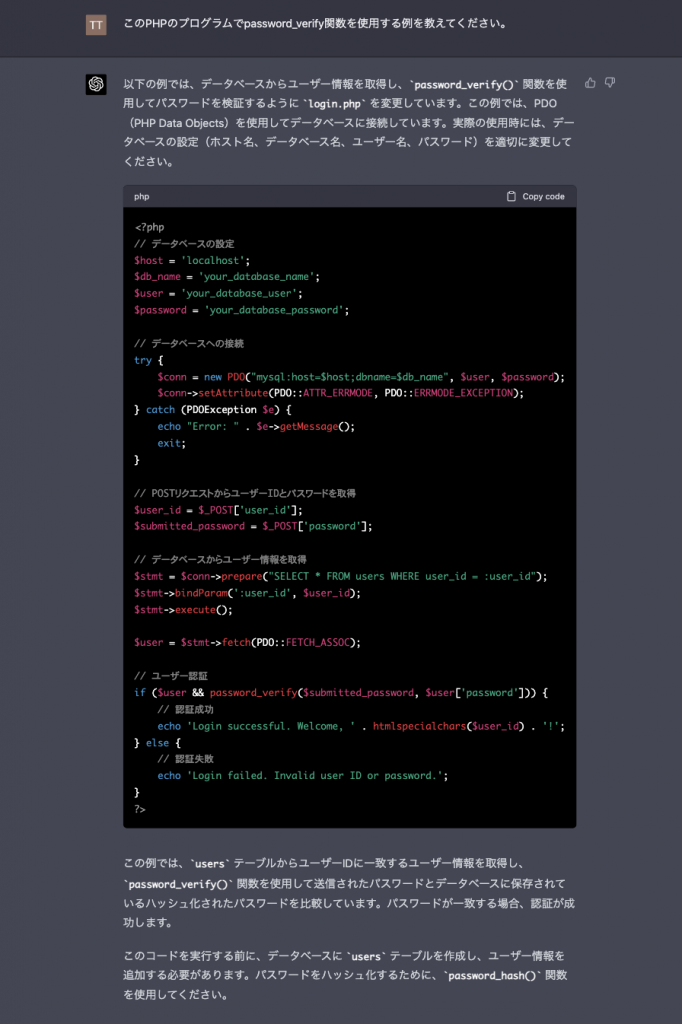Click the comment 認証成功
682x1024 pixels.
tap(186, 709)
